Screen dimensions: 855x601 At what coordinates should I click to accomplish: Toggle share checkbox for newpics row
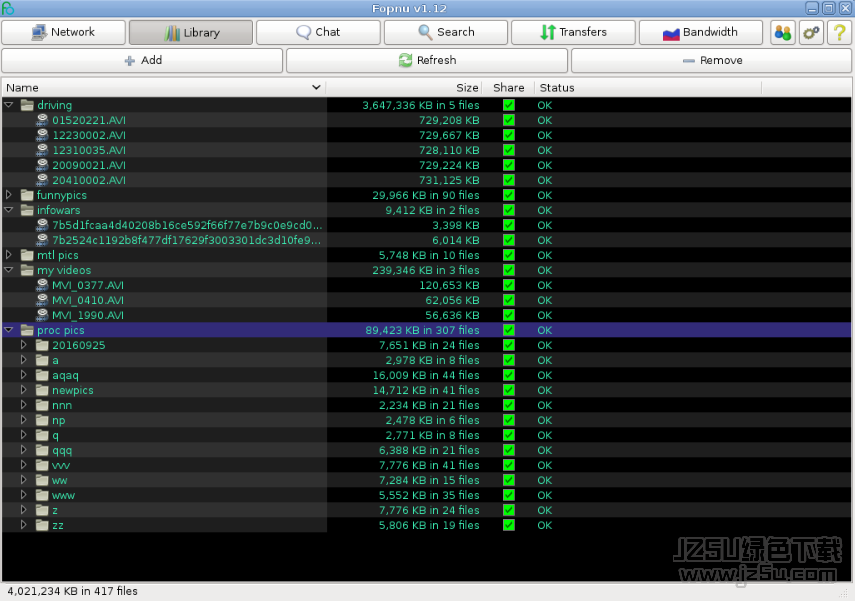click(x=509, y=390)
